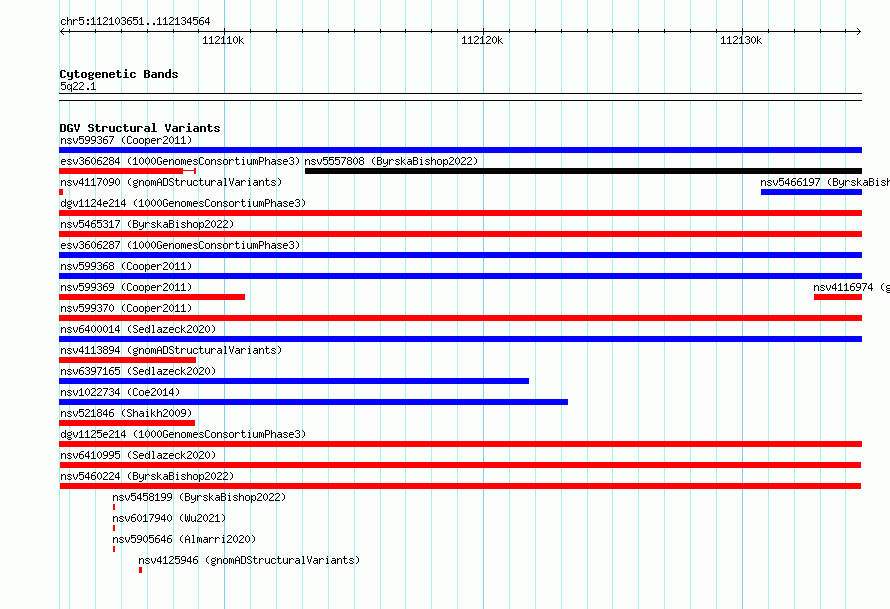Open nsv5460224 (ByrskaBishop2022) label
This screenshot has width=890, height=609.
147,476
